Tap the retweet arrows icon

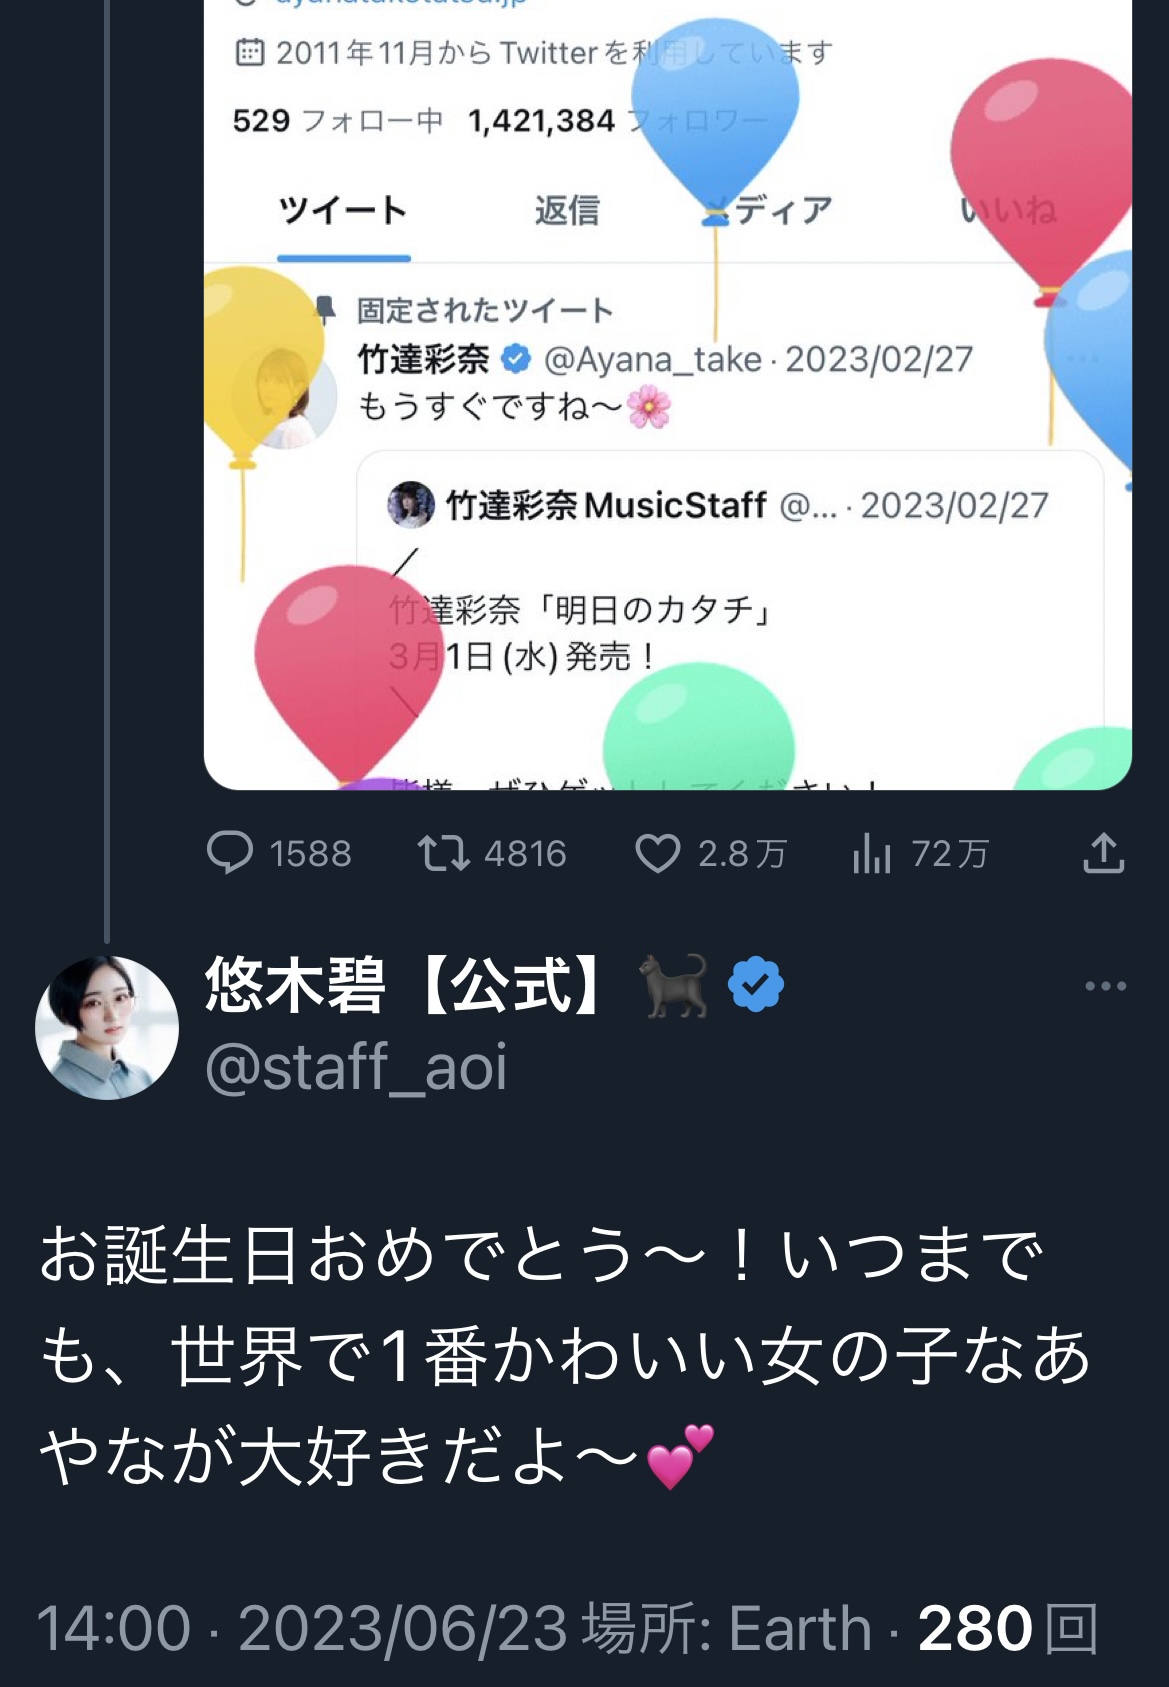[x=443, y=854]
